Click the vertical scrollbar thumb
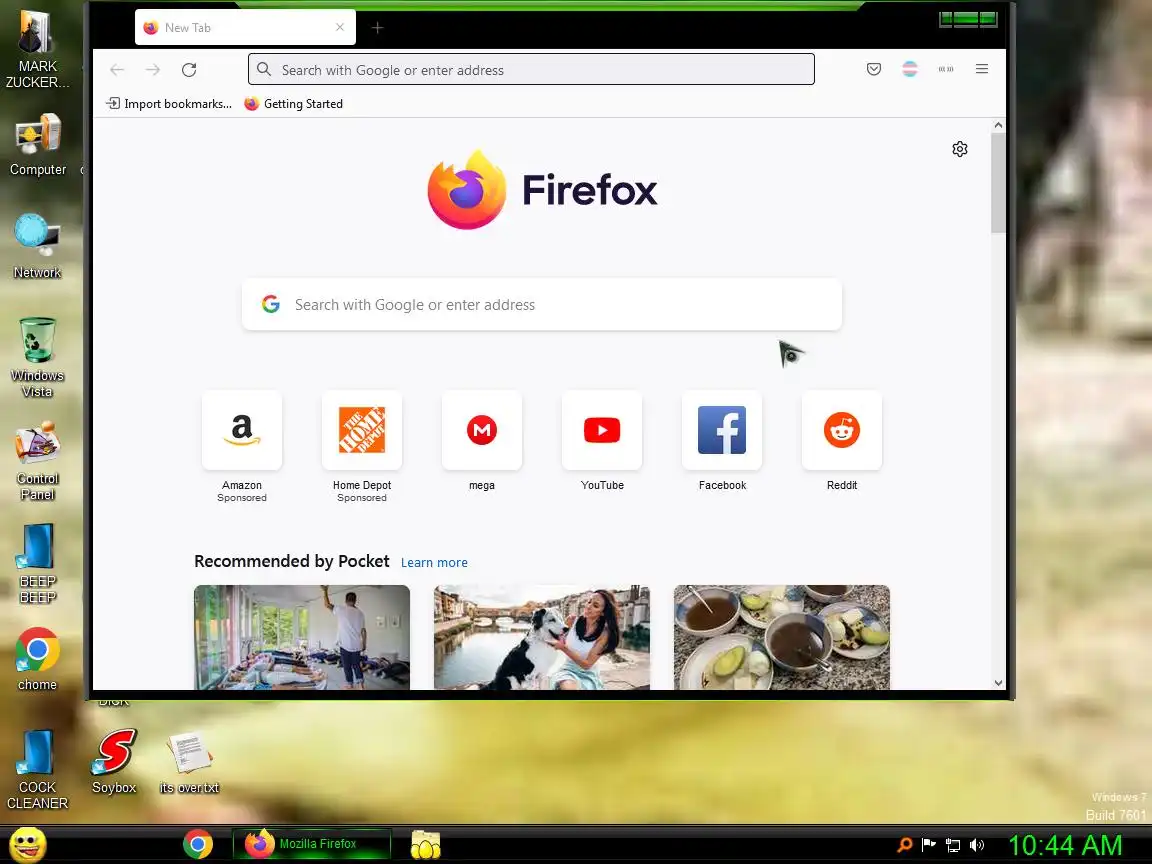Image resolution: width=1152 pixels, height=864 pixels. coord(998,184)
